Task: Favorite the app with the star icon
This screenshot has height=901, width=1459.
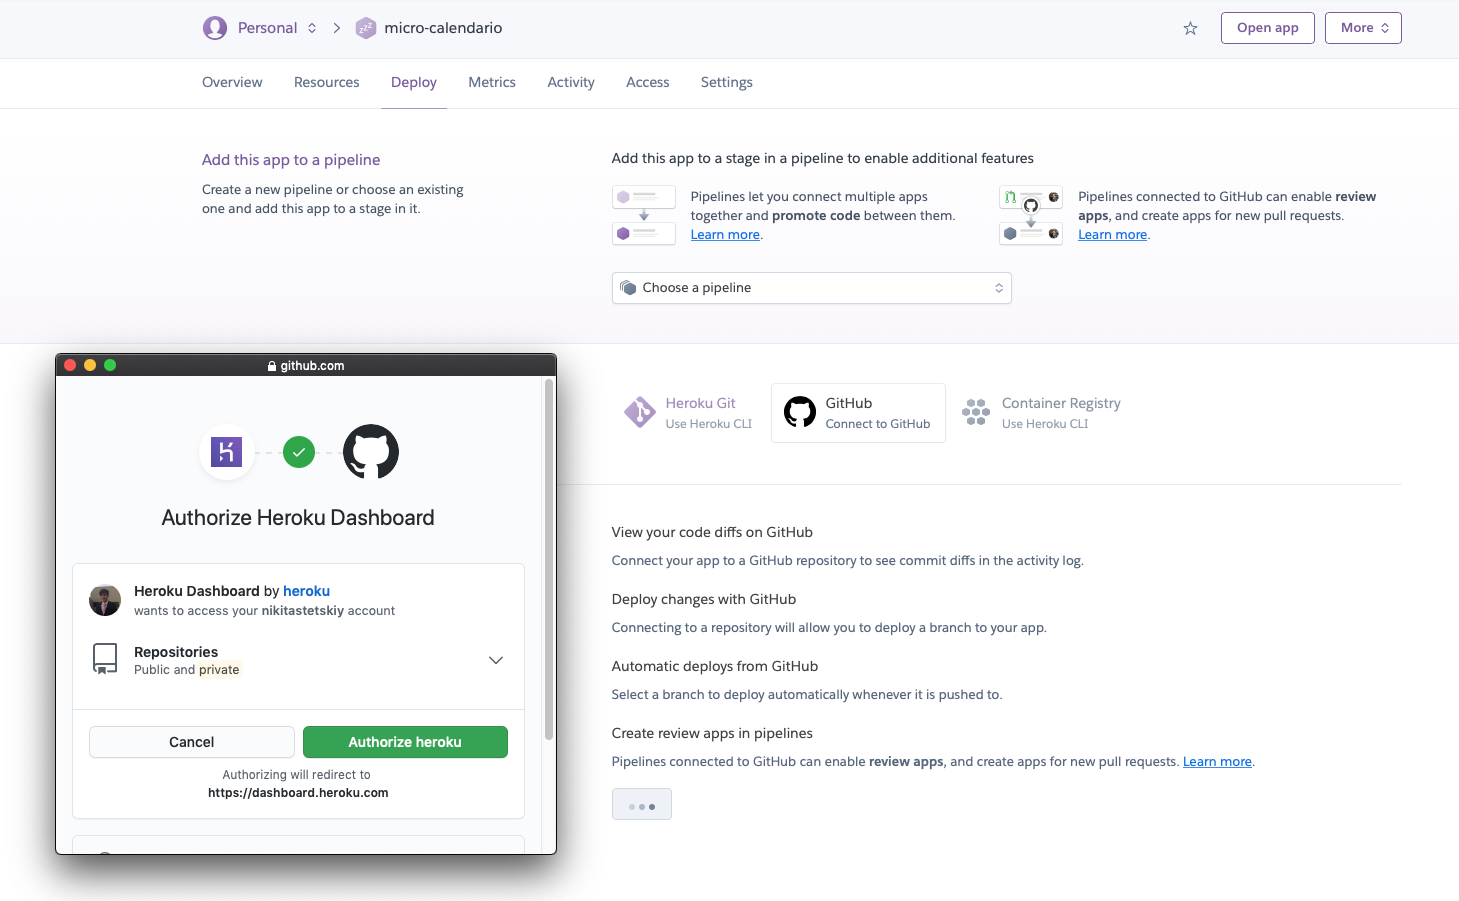Action: coord(1190,28)
